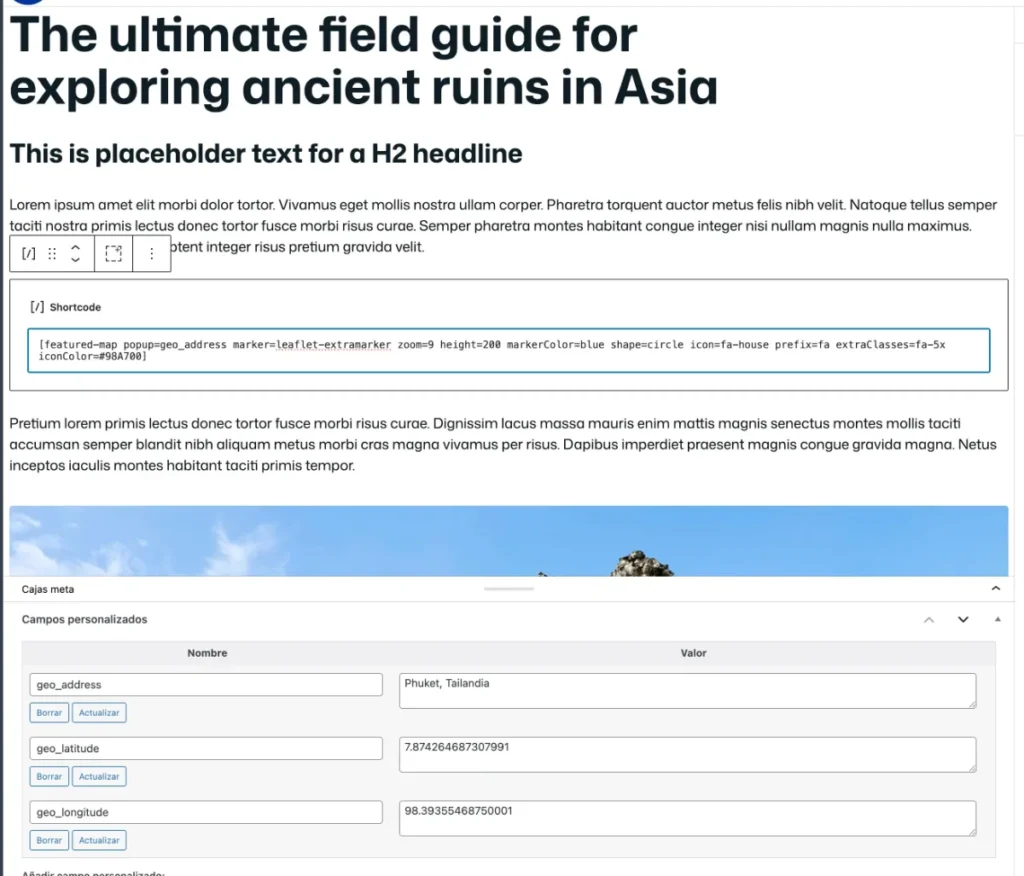Click the geo_address name field
1024x876 pixels.
coord(206,685)
